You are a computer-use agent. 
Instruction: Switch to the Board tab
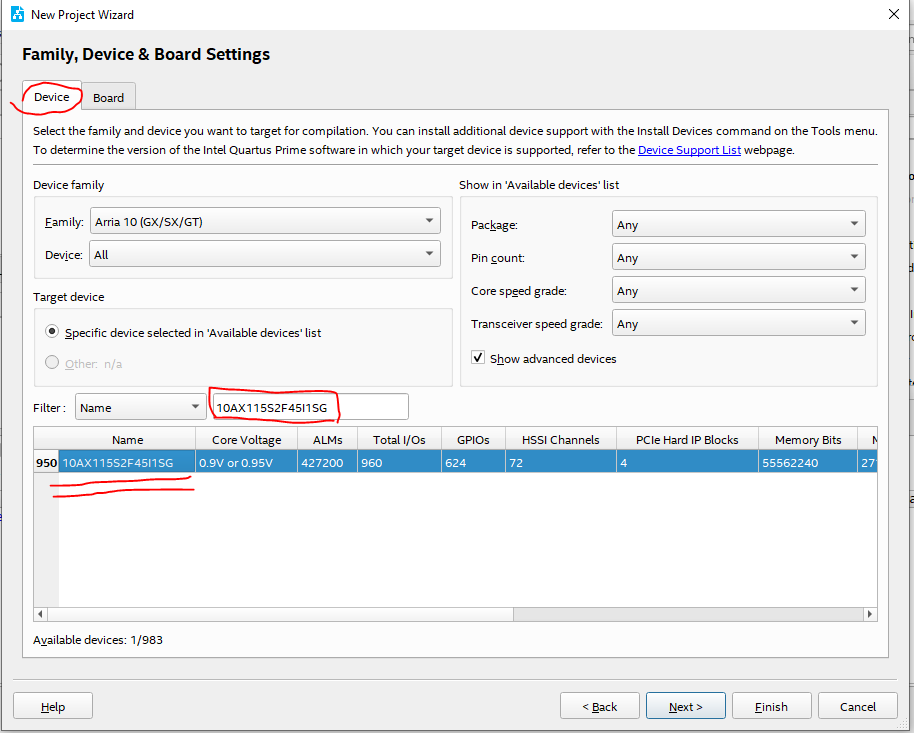108,97
